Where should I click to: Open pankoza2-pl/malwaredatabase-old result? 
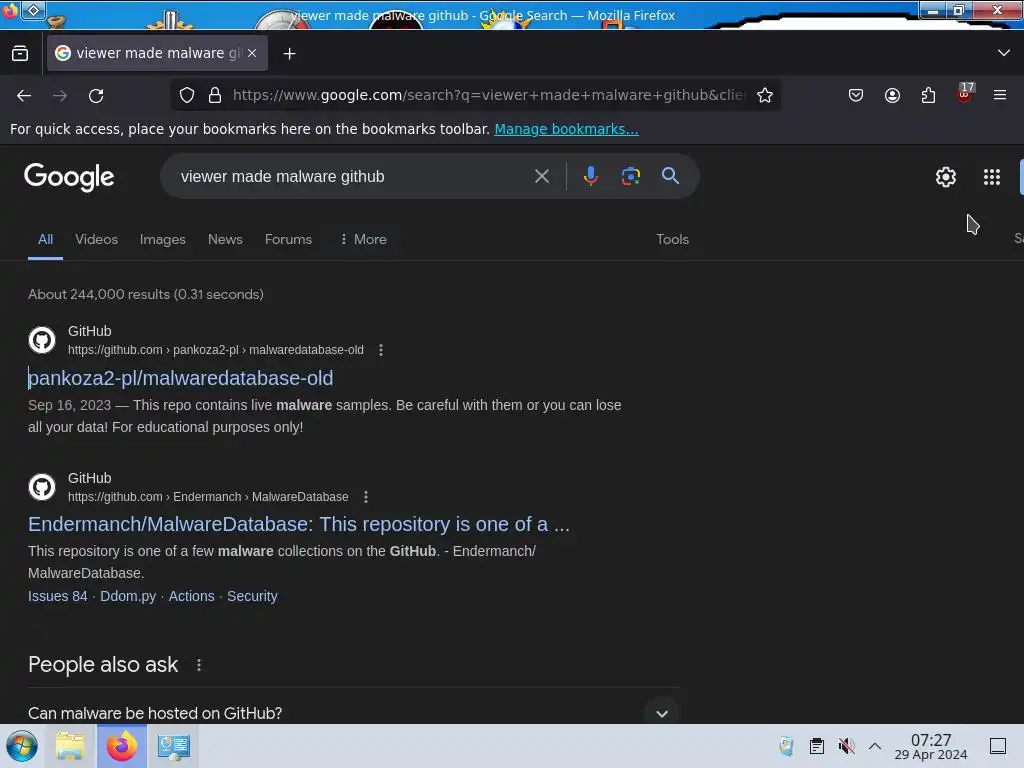tap(181, 378)
